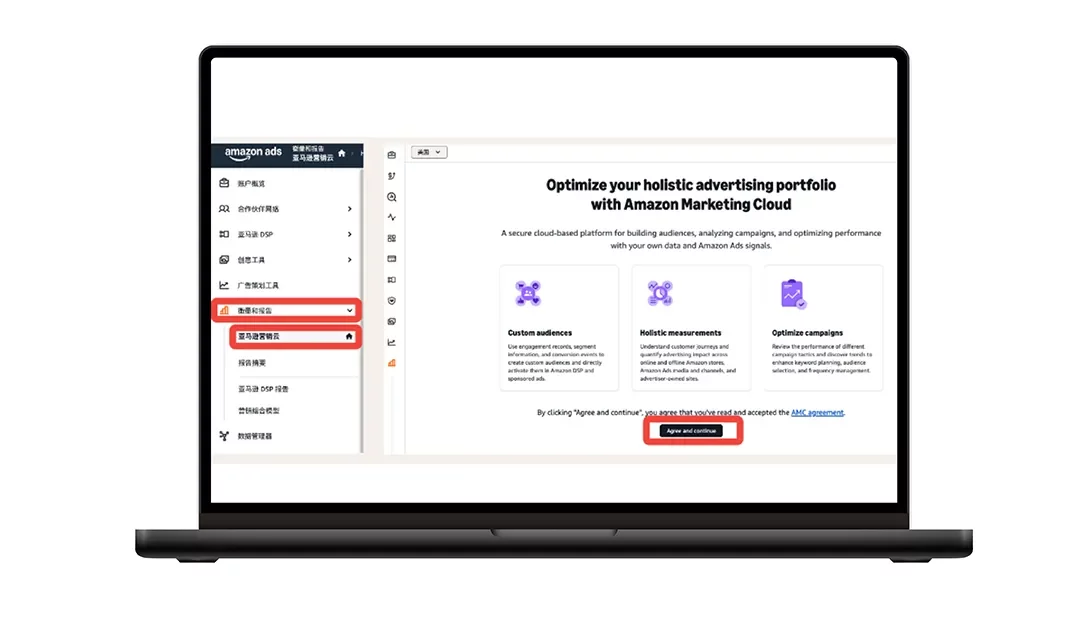Click the Amazon Ads logo

pyautogui.click(x=253, y=153)
